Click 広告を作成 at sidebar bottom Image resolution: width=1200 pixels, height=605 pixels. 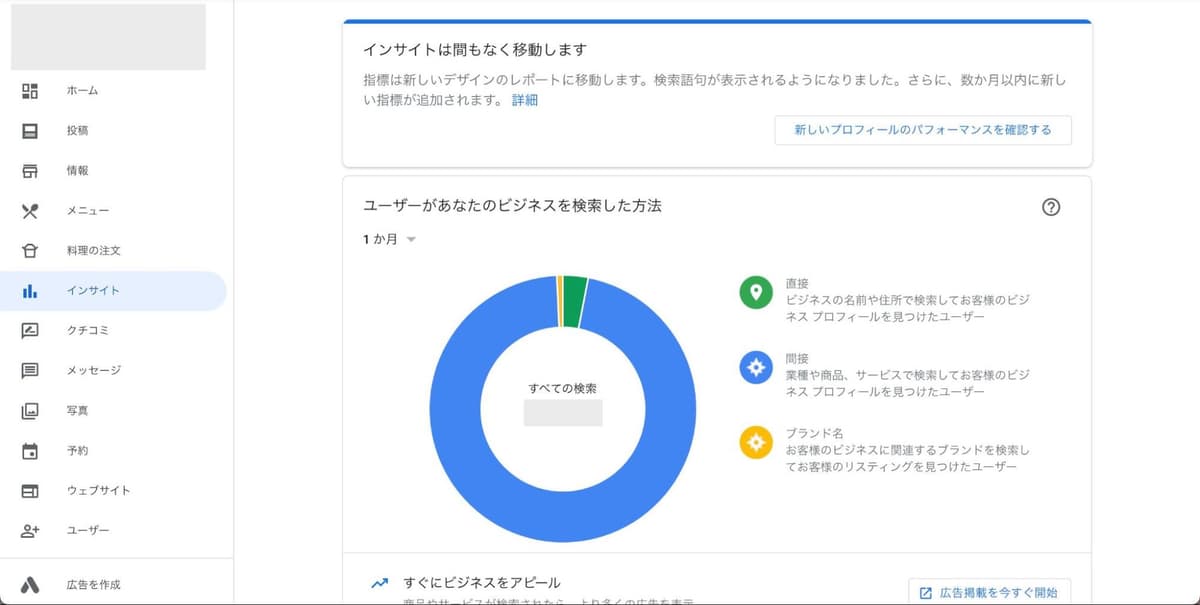(x=94, y=584)
